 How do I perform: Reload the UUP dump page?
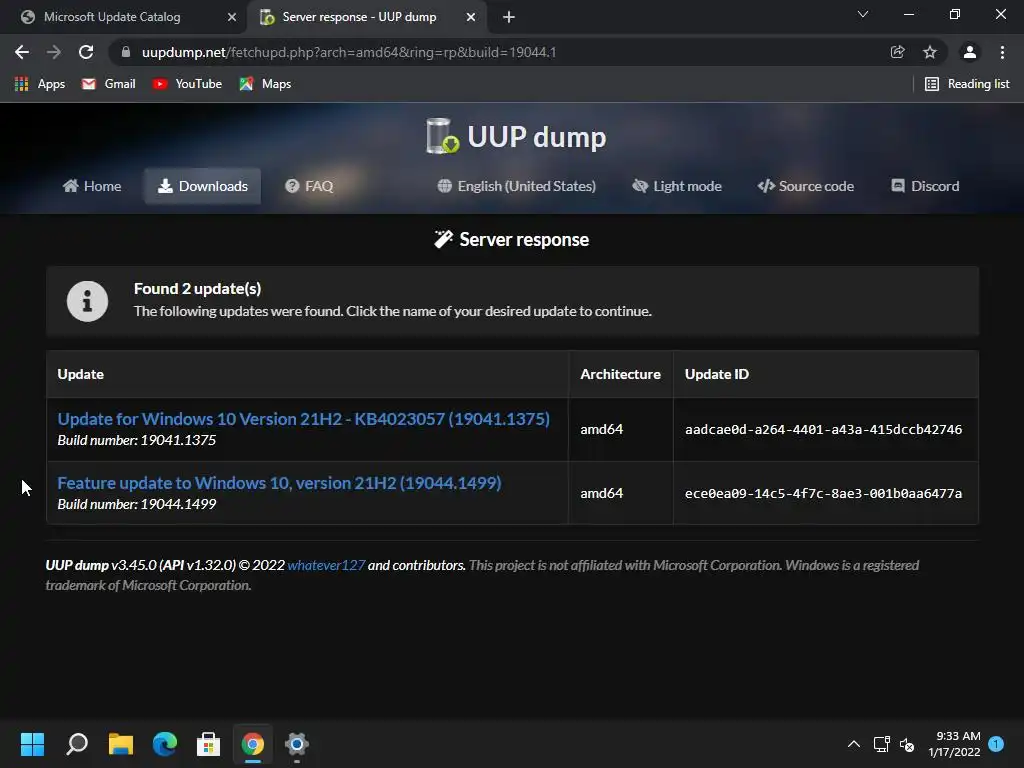[x=86, y=52]
